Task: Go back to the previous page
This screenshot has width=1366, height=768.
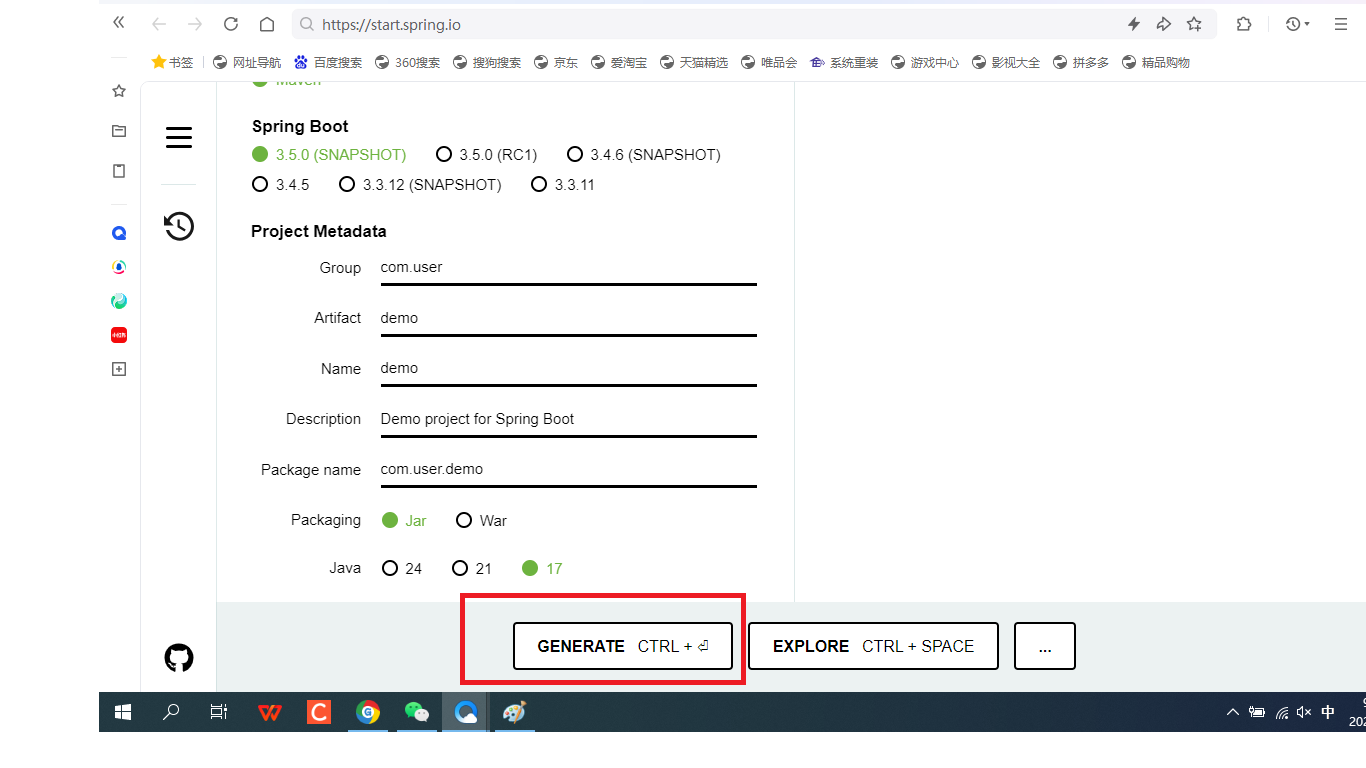Action: pos(158,24)
